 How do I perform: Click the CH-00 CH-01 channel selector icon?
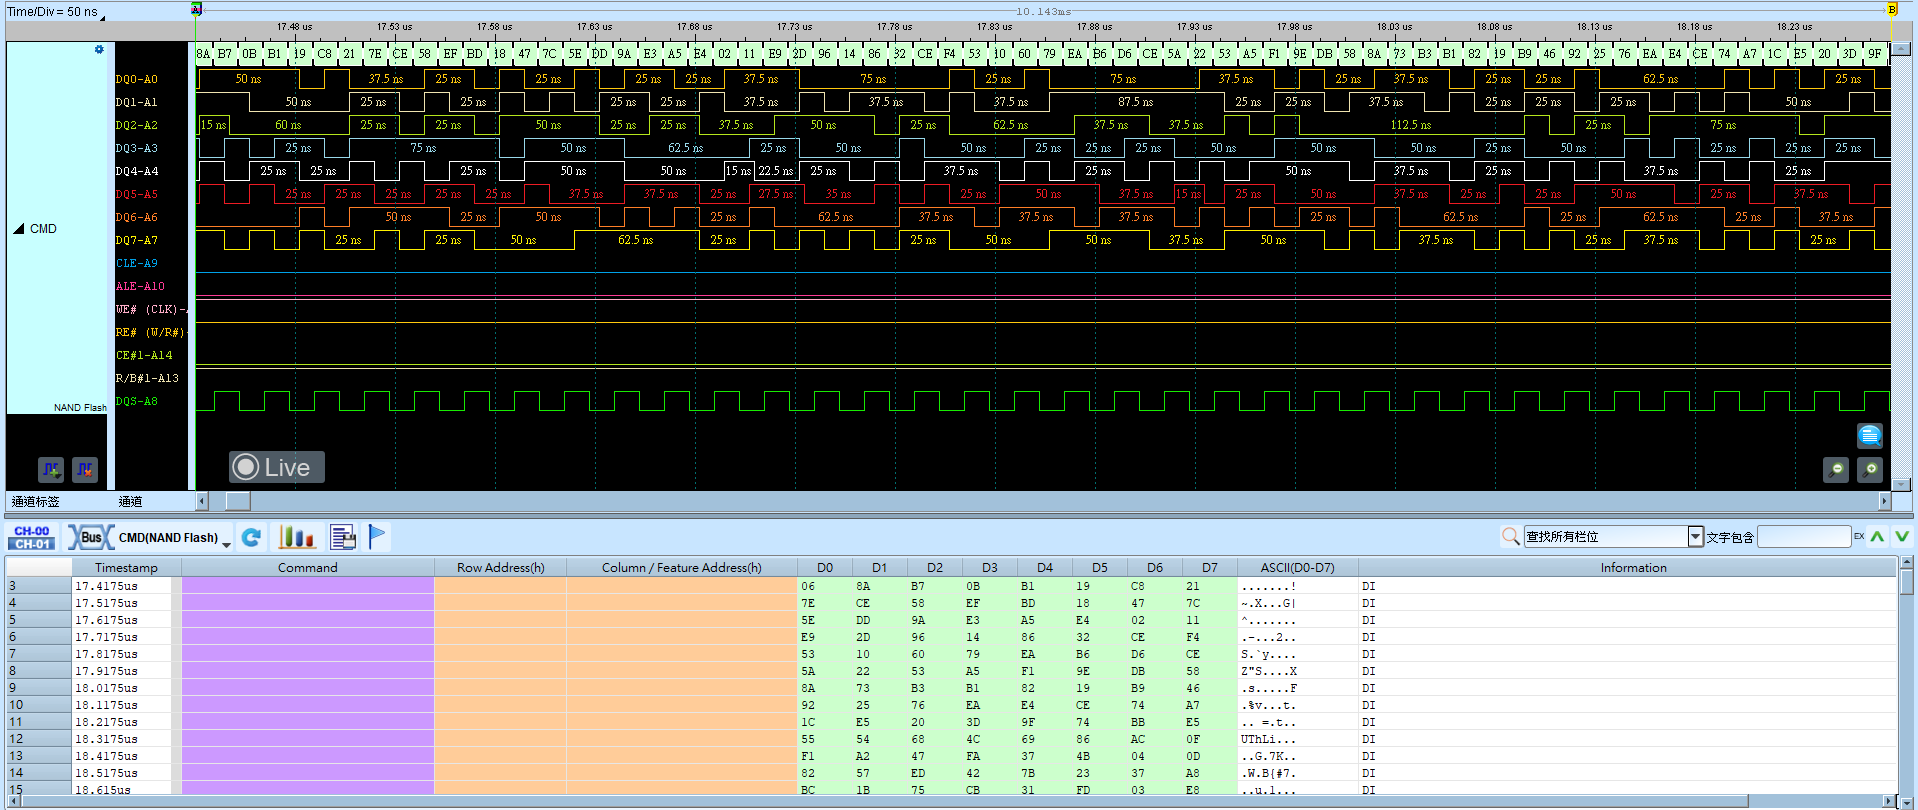click(32, 538)
